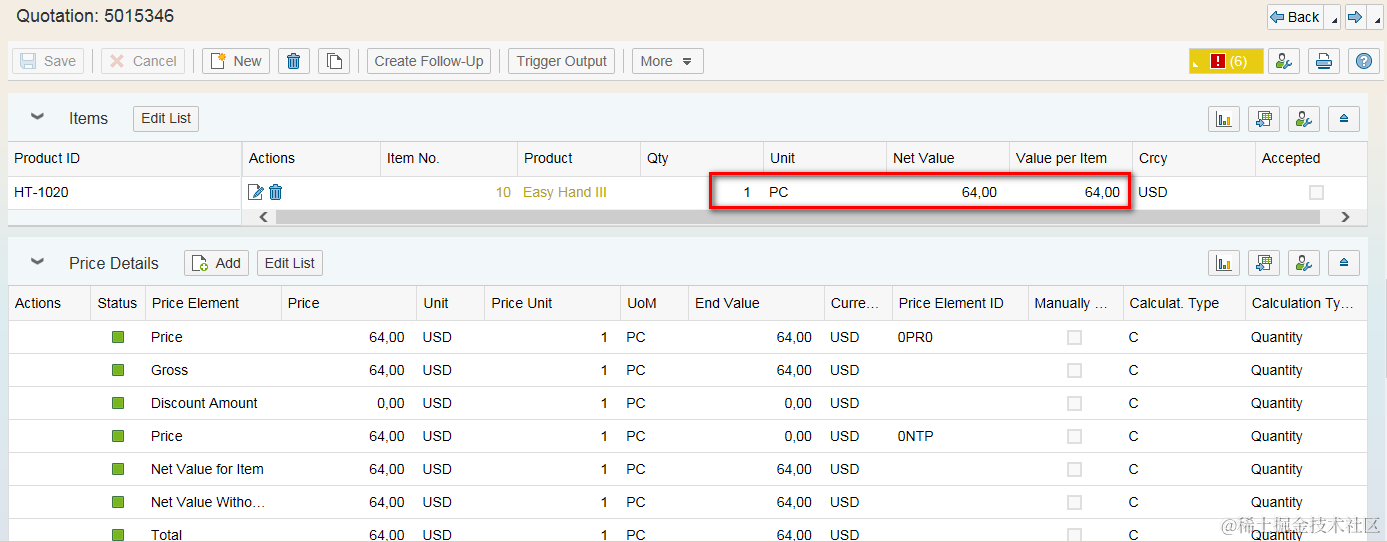Toggle Manually checkbox in Net Value for Item row
1387x542 pixels.
[1074, 470]
